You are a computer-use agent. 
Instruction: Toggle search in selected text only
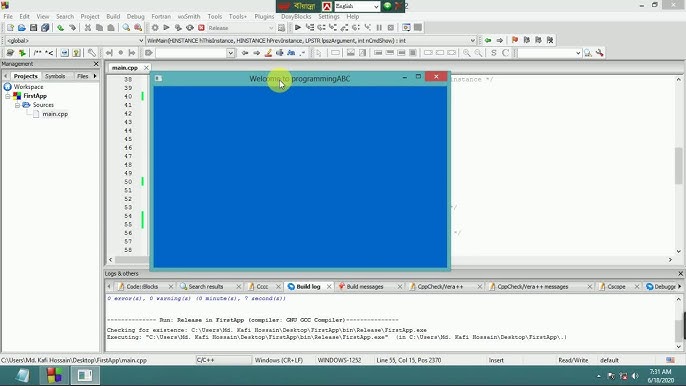pyautogui.click(x=280, y=53)
